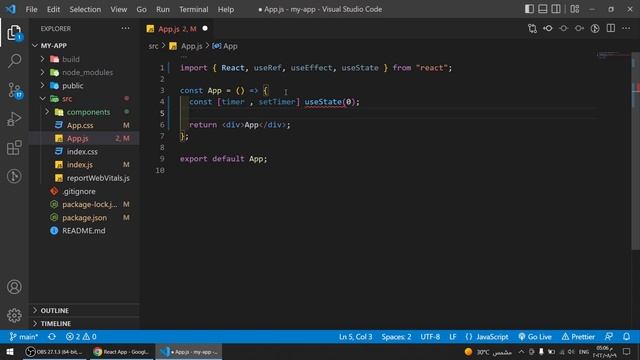Change encoding via UTF-8
640x360 pixels.
[x=430, y=337]
